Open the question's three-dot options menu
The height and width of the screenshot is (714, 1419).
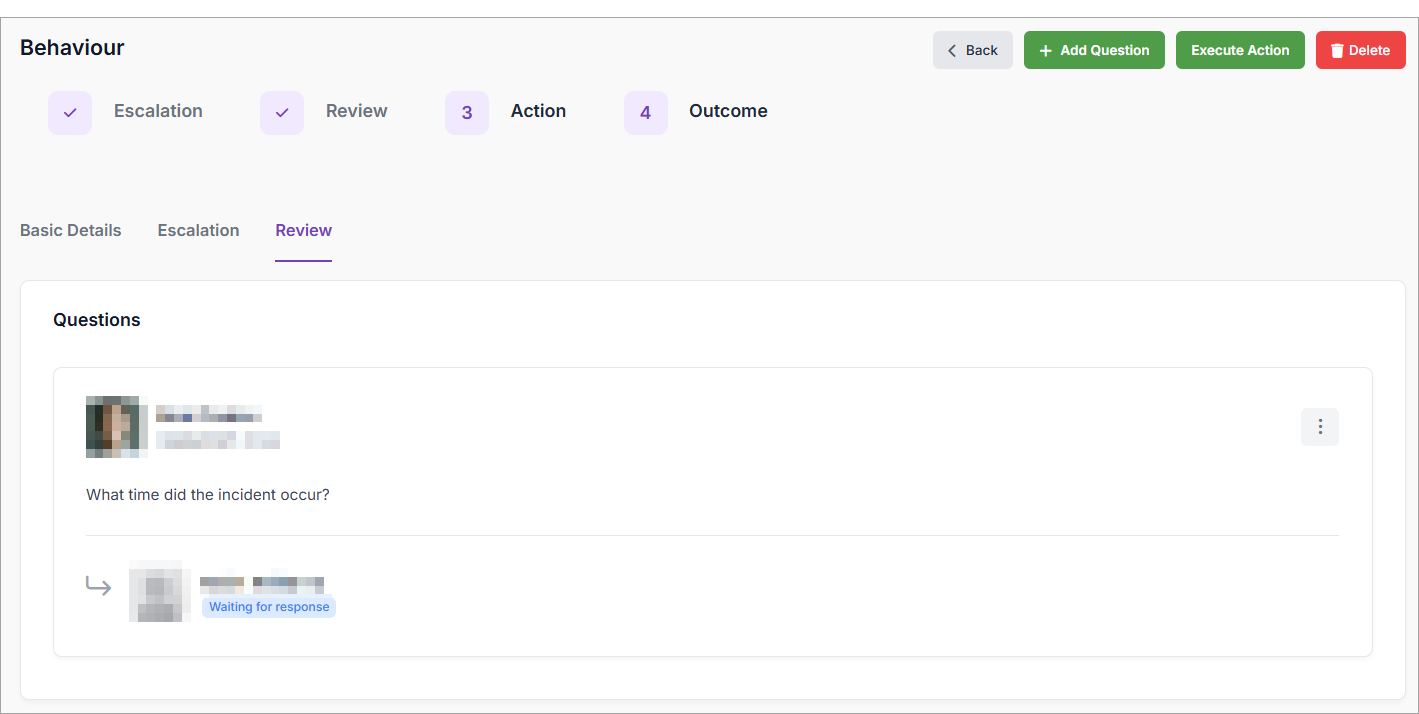[x=1319, y=427]
